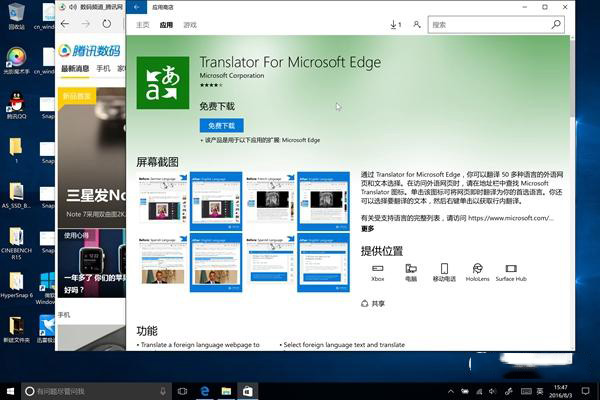Click forward arrow in Edge browser window
Screen dimensions: 600x400
coord(86,24)
